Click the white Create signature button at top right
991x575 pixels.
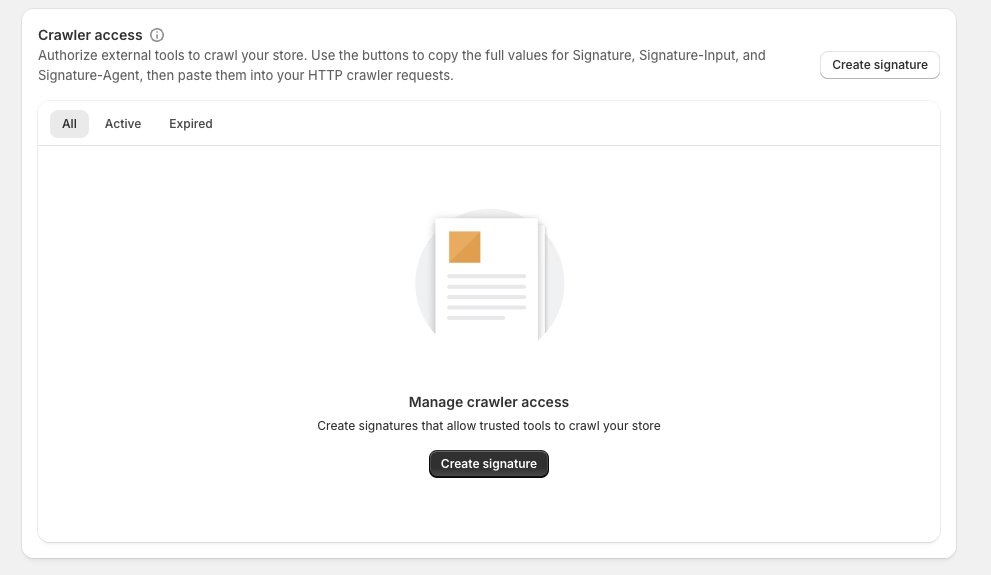tap(880, 65)
